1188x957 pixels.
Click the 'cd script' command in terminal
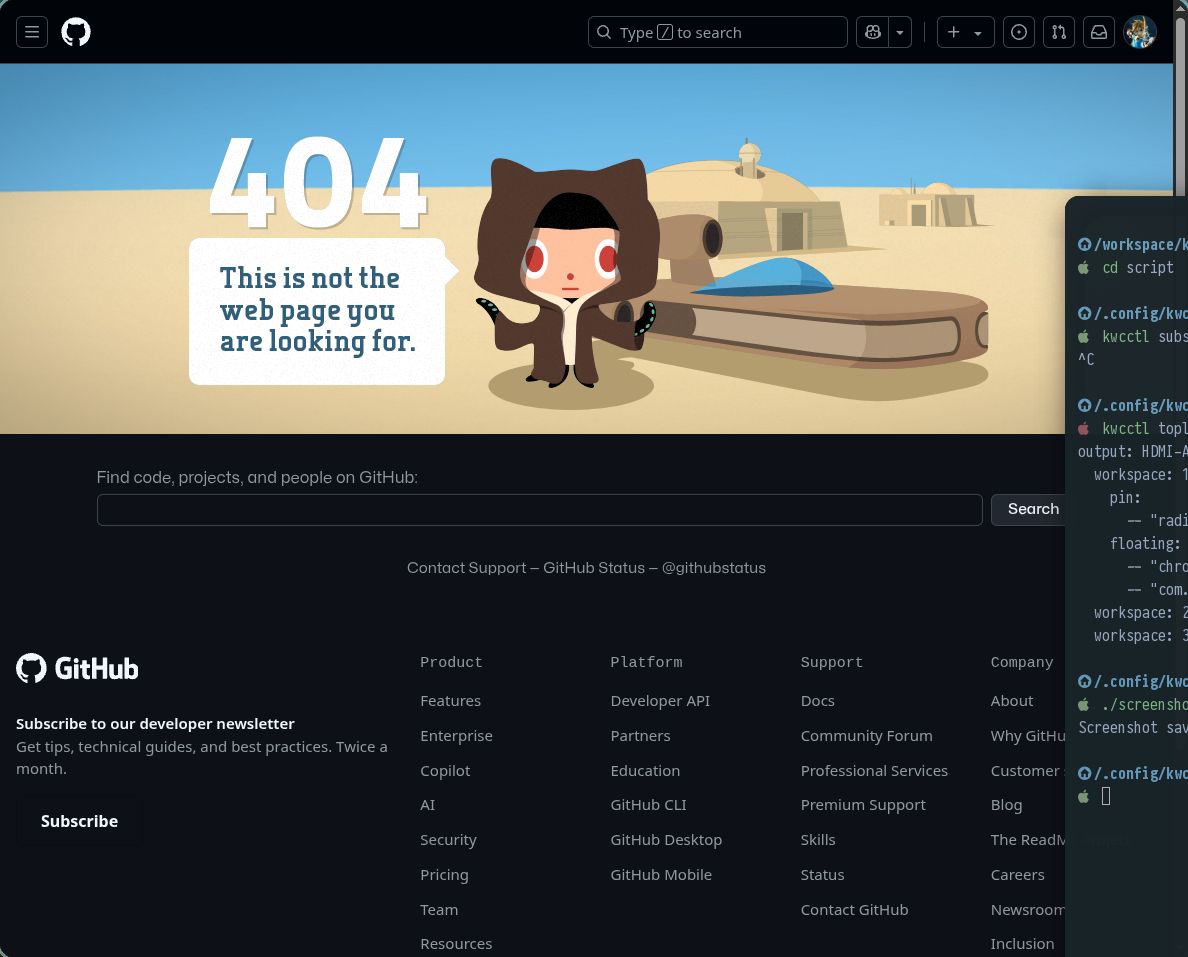pyautogui.click(x=1138, y=267)
